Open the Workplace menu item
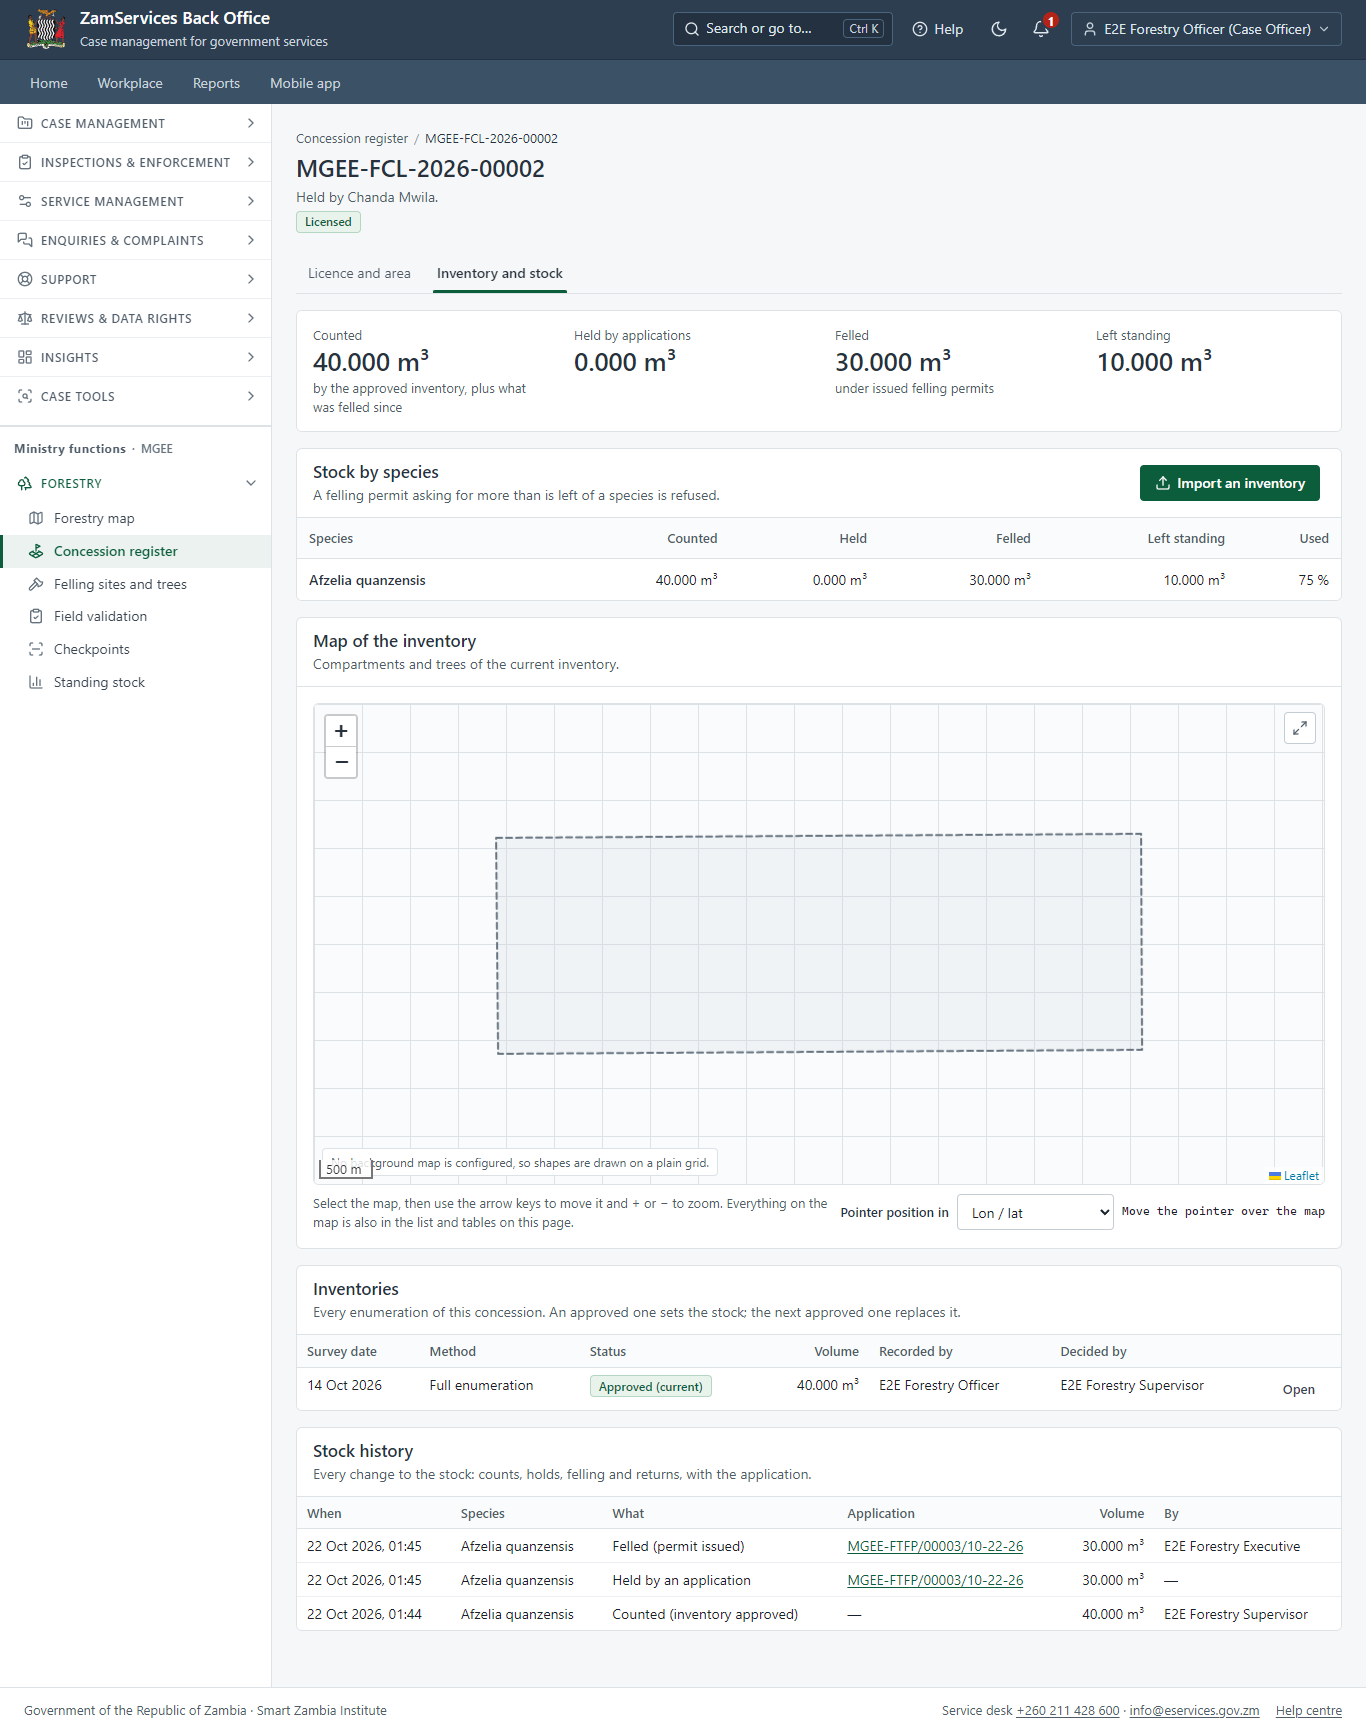This screenshot has width=1366, height=1732. point(130,83)
